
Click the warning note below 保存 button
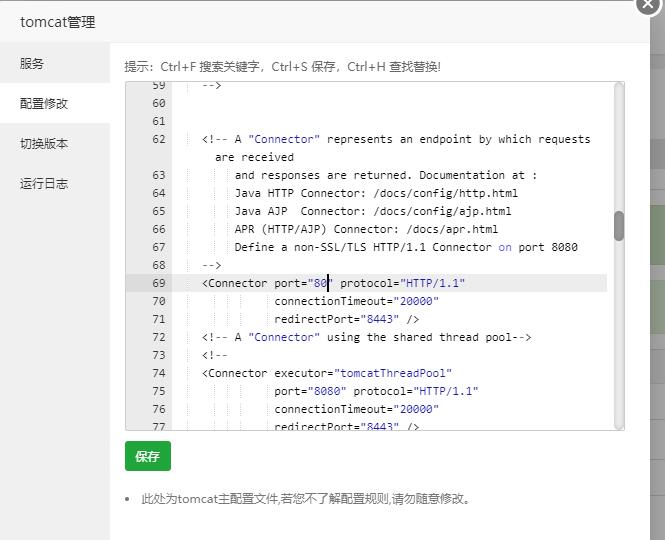point(306,499)
